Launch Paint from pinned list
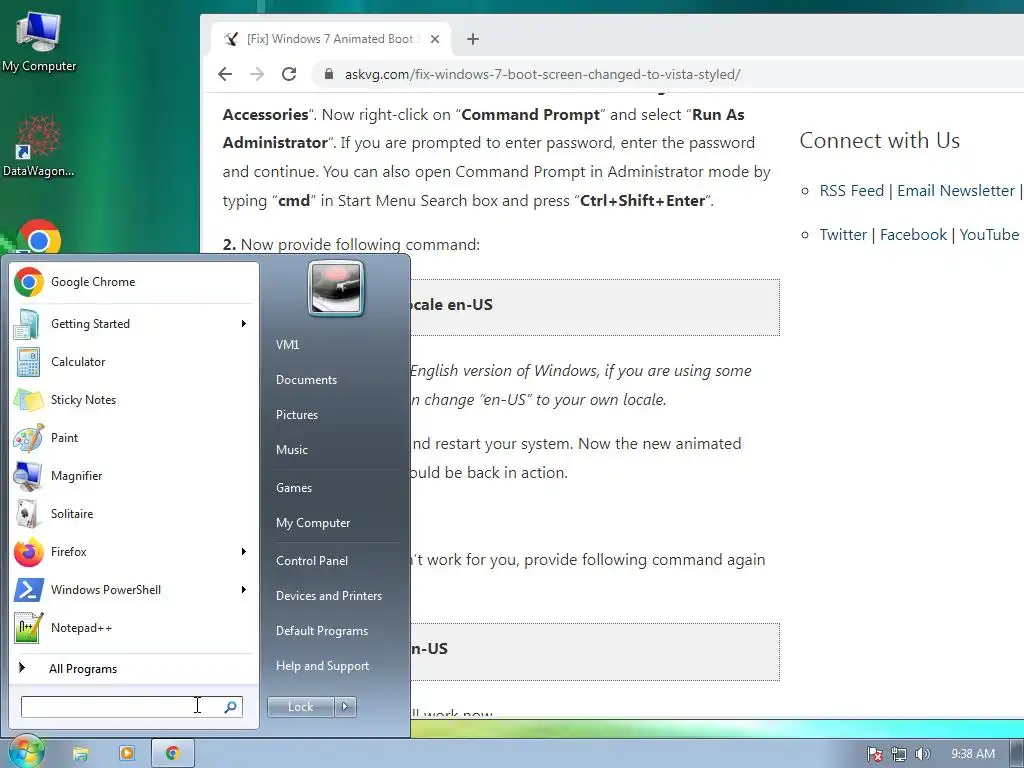The width and height of the screenshot is (1024, 768). pyautogui.click(x=134, y=438)
